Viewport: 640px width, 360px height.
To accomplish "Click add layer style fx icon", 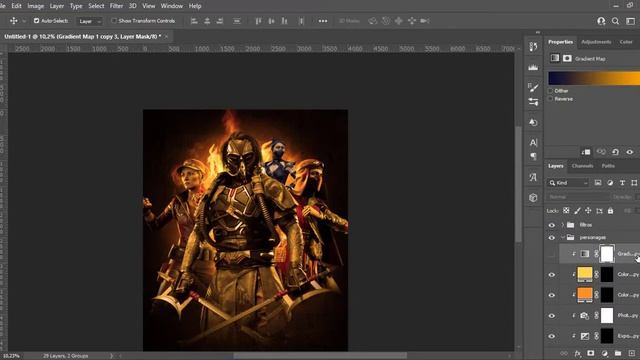I will [x=578, y=353].
